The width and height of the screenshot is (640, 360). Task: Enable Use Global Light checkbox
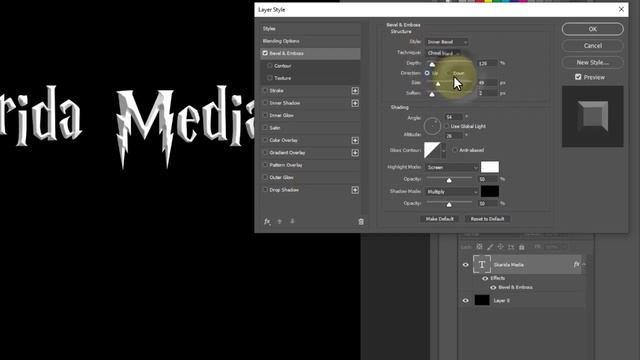coord(447,126)
